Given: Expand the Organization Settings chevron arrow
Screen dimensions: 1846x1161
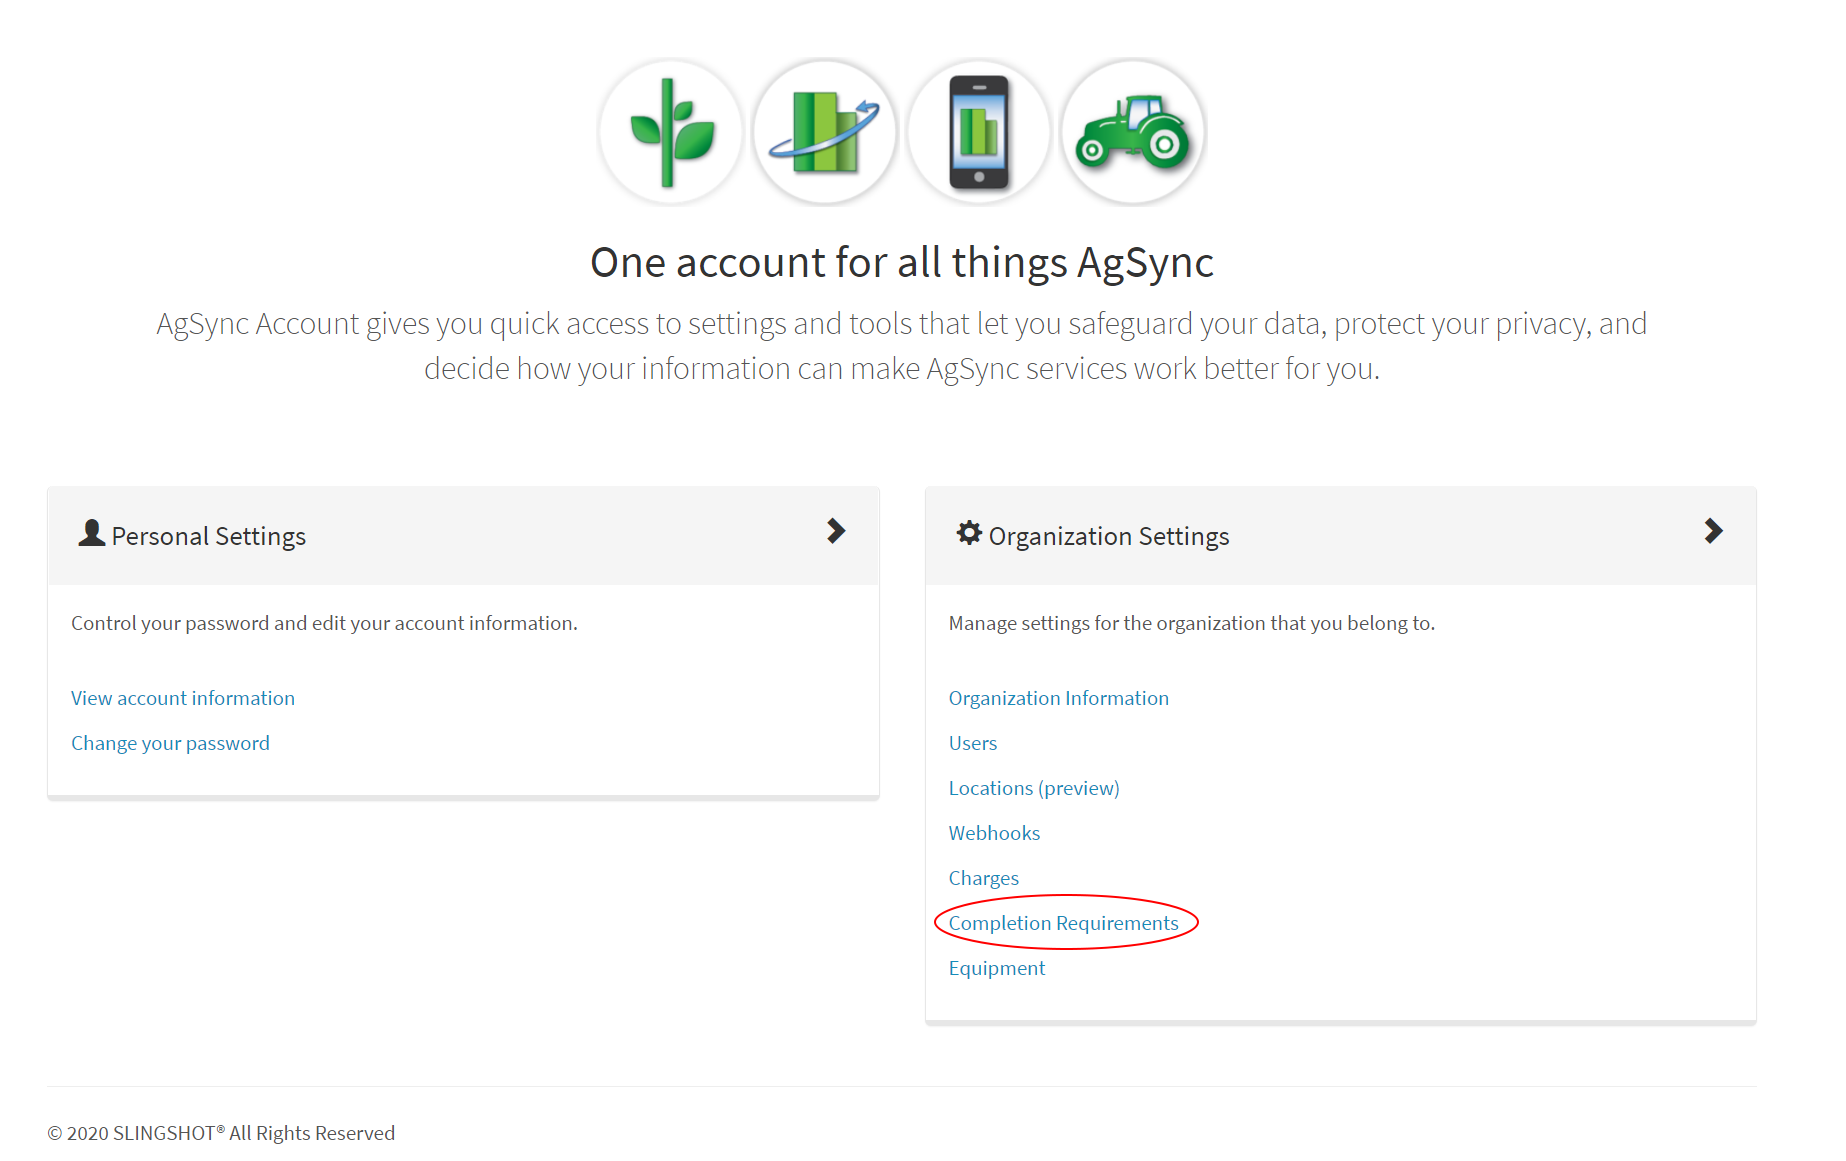Looking at the screenshot, I should point(1713,531).
